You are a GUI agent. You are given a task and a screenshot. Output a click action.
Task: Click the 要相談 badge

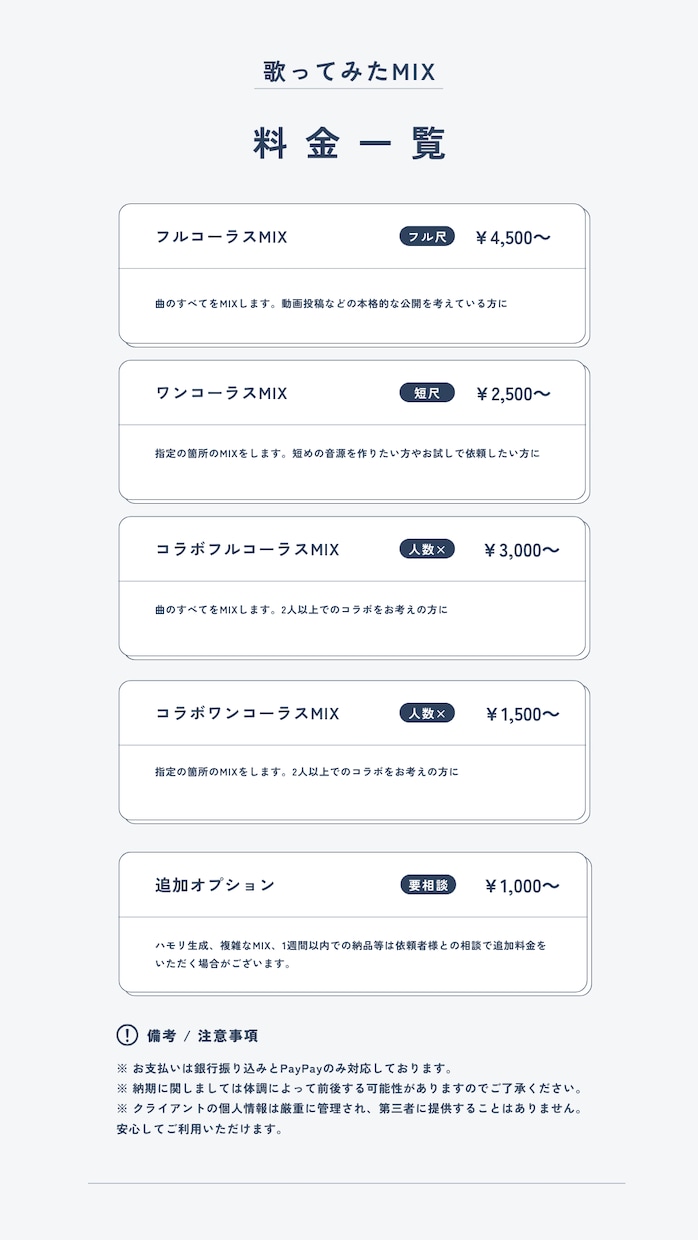428,885
